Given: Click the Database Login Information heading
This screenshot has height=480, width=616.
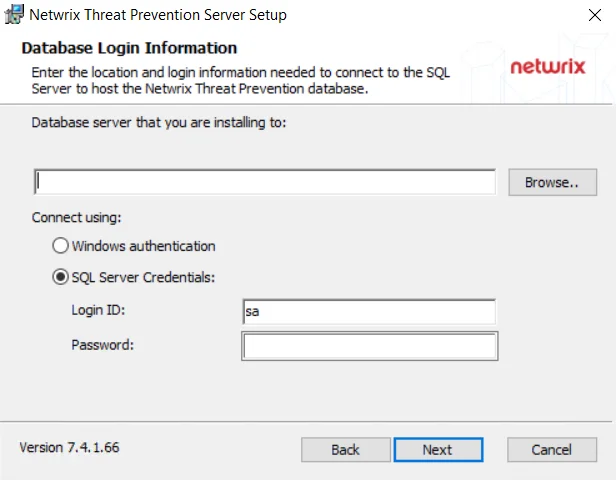Looking at the screenshot, I should (x=129, y=48).
